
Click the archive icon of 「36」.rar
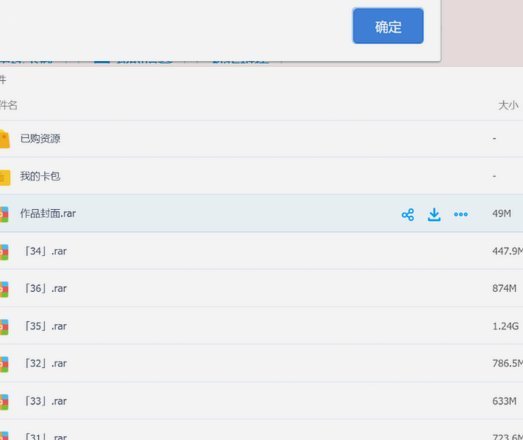[x=4, y=289]
